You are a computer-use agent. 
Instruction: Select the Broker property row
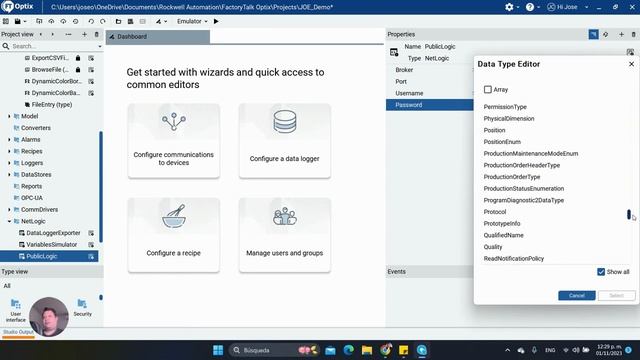pos(429,70)
